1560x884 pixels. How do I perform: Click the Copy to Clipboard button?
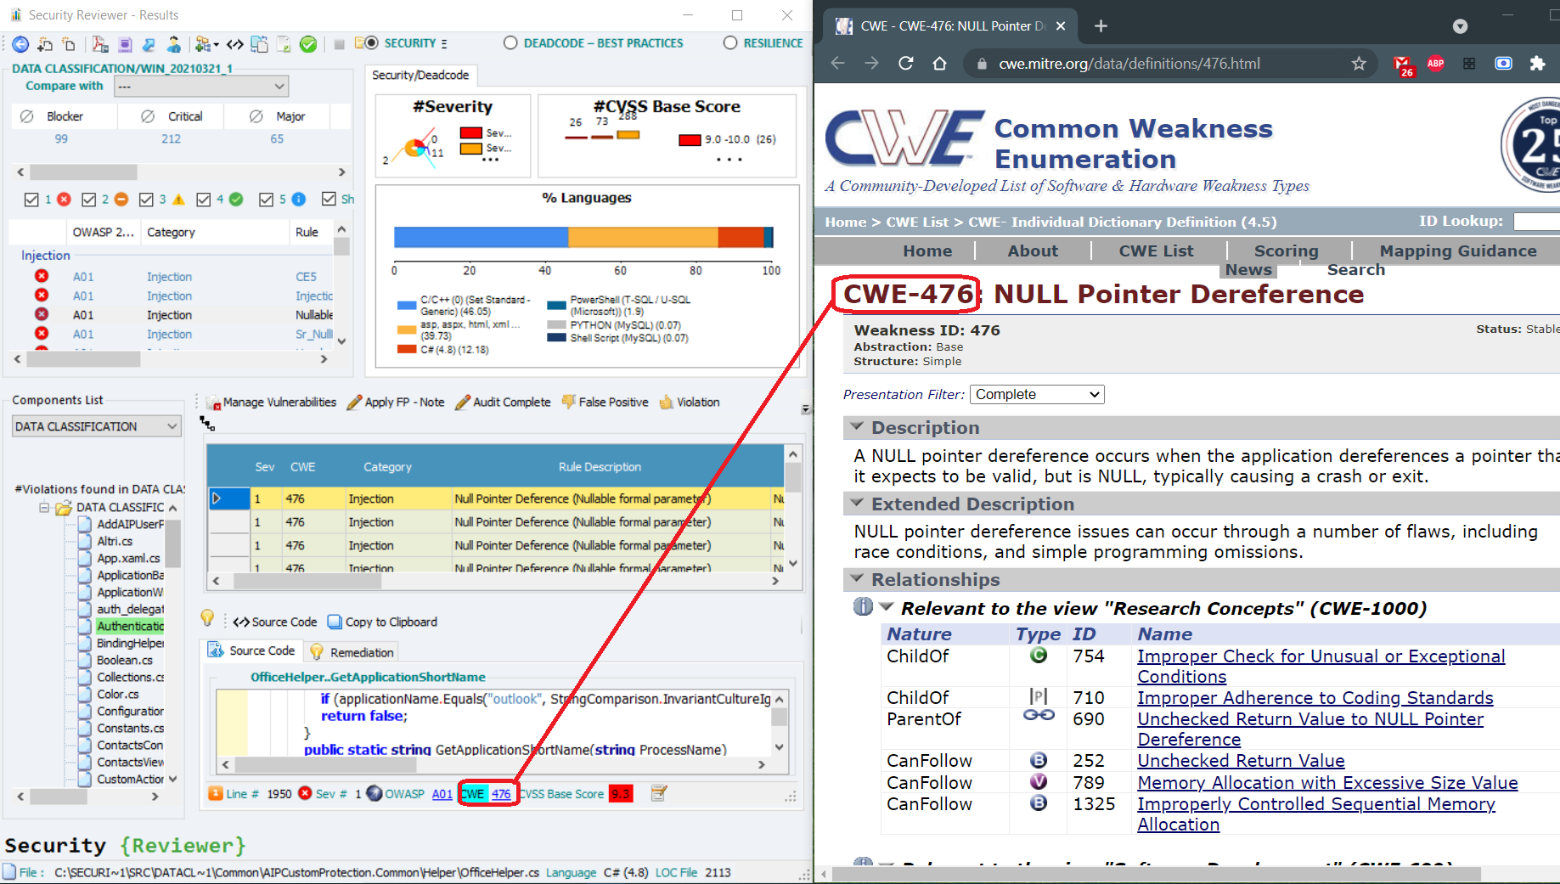pos(383,622)
